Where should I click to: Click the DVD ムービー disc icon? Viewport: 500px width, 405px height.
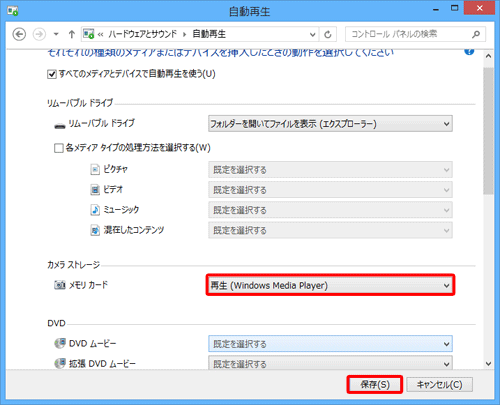tap(60, 343)
